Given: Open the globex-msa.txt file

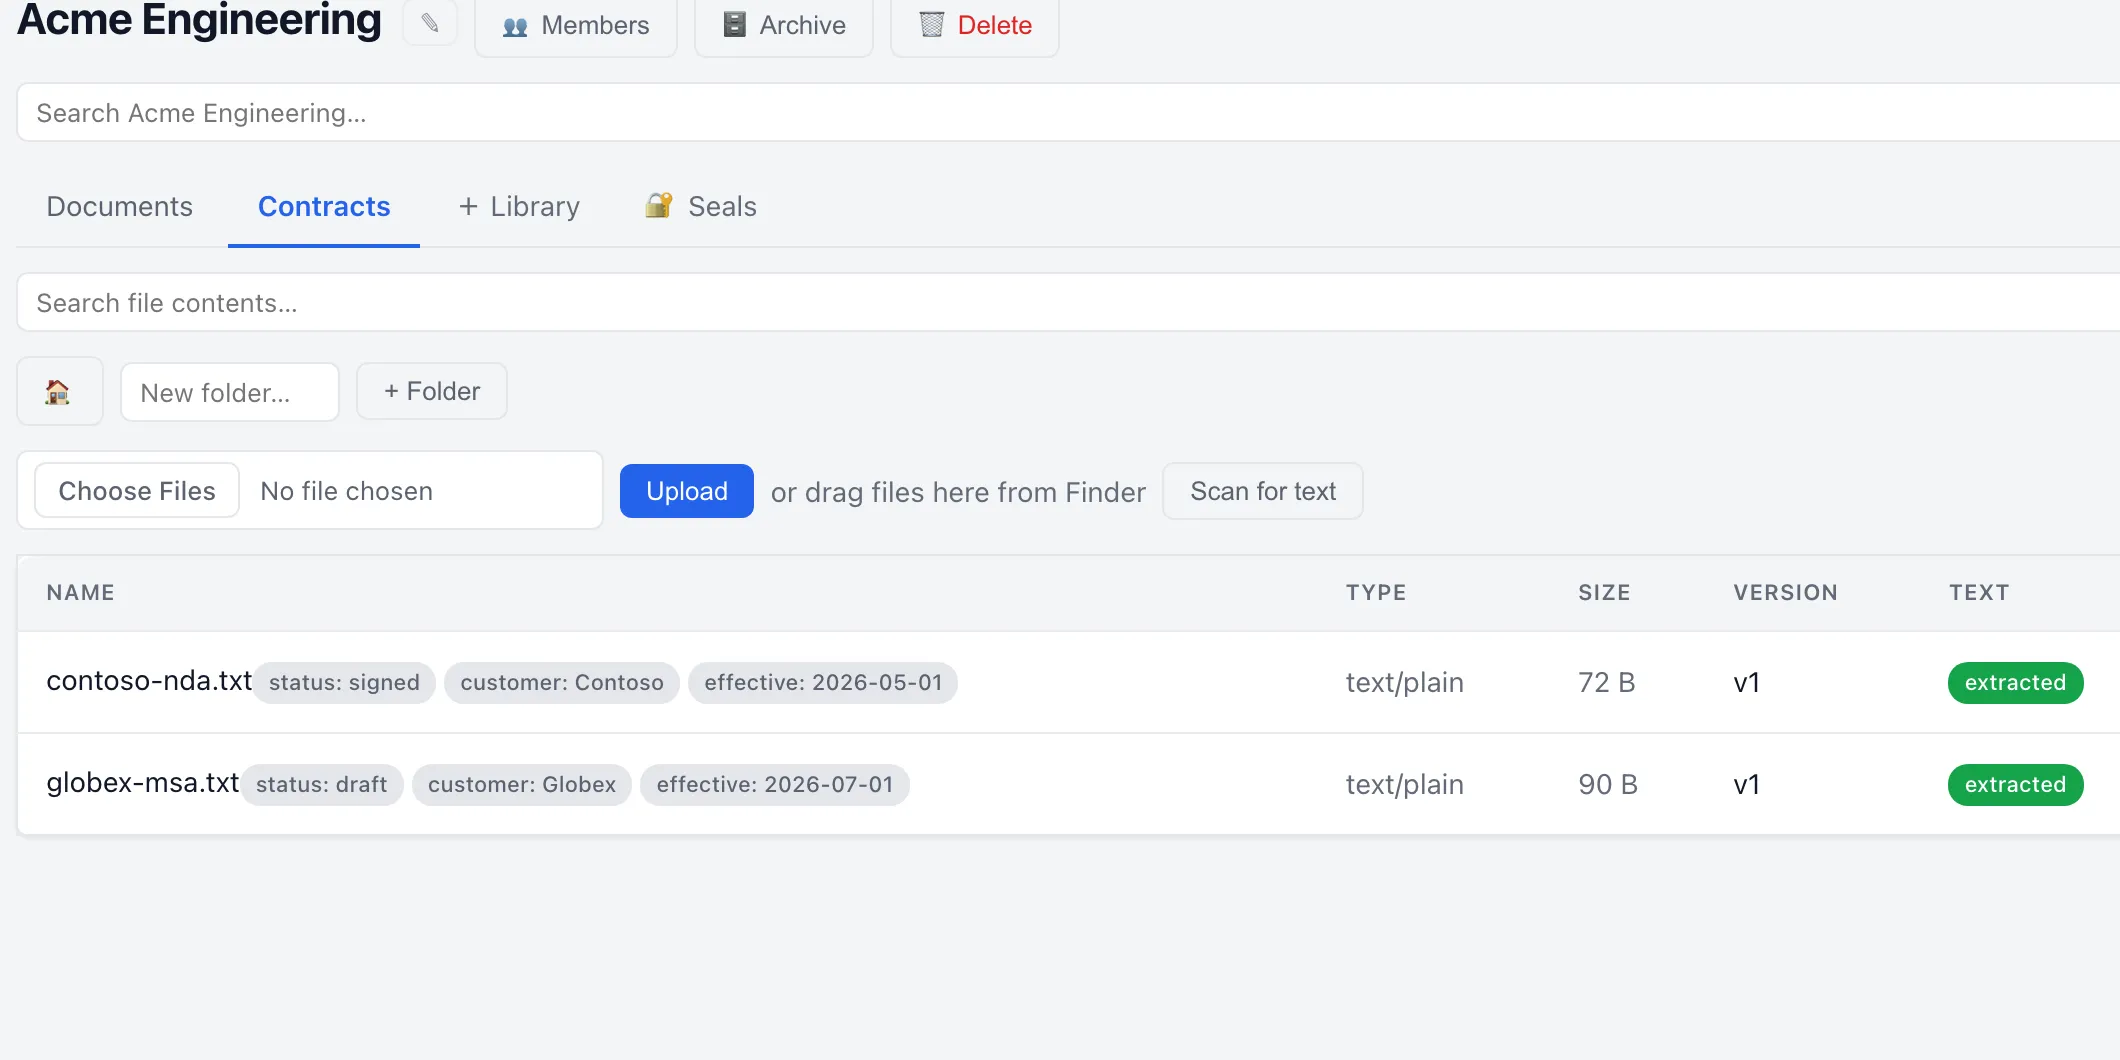Looking at the screenshot, I should pos(143,783).
